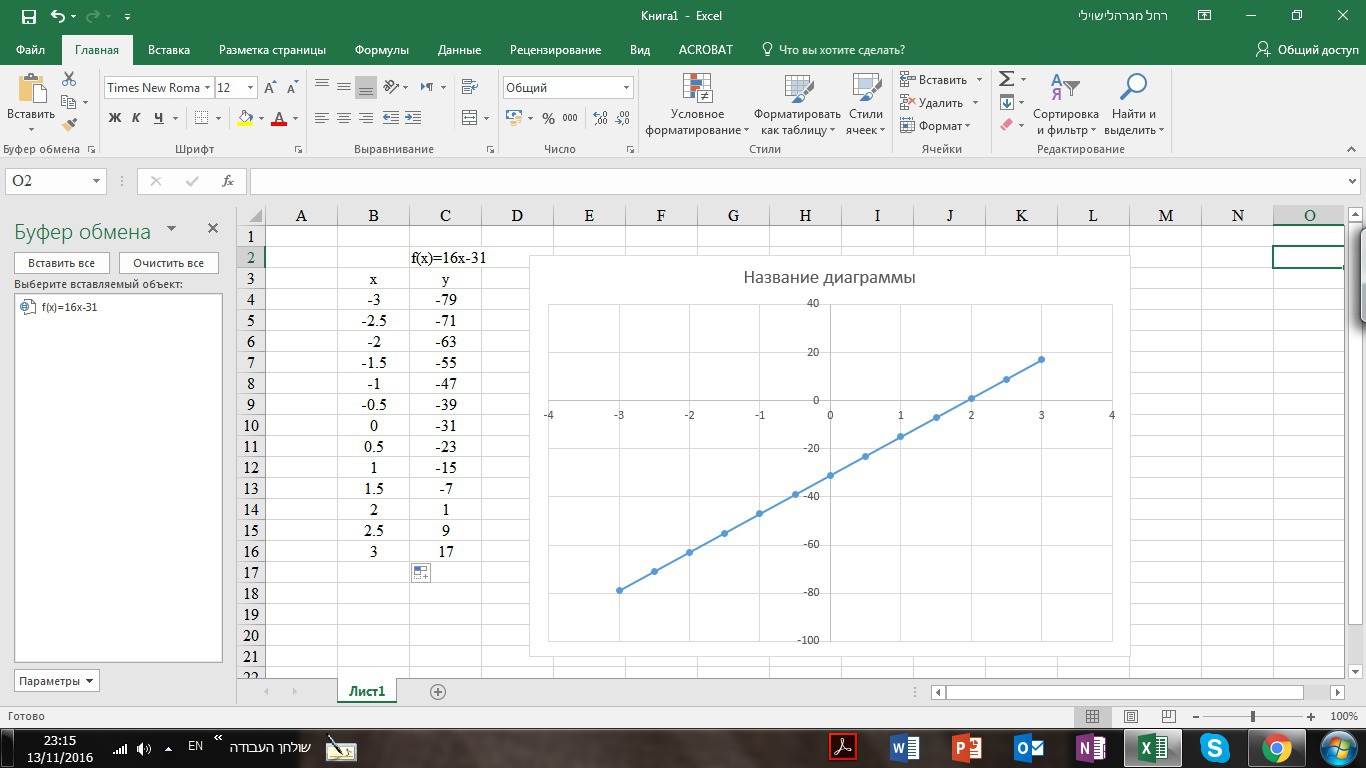Screen dimensions: 1366x768
Task: Switch to Page Break Preview in status bar
Action: tap(1167, 717)
